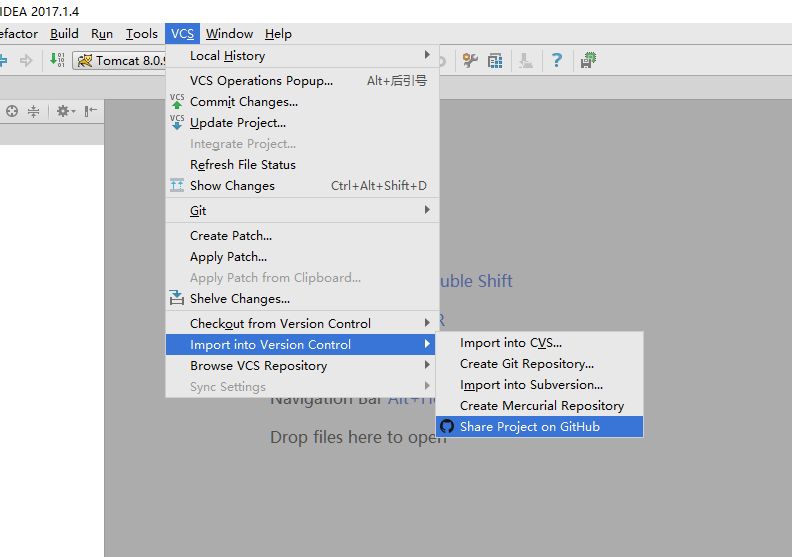
Task: Open the Refactor menu
Action: click(19, 34)
